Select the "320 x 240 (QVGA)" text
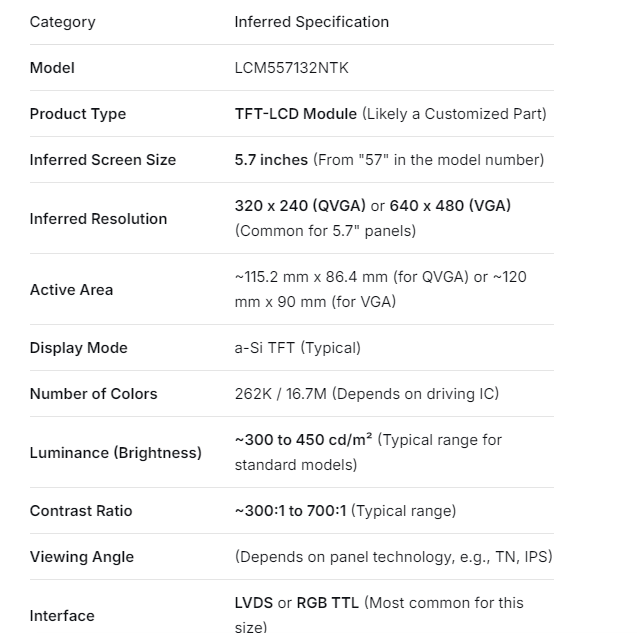Screen dimensions: 637x633 coord(299,206)
